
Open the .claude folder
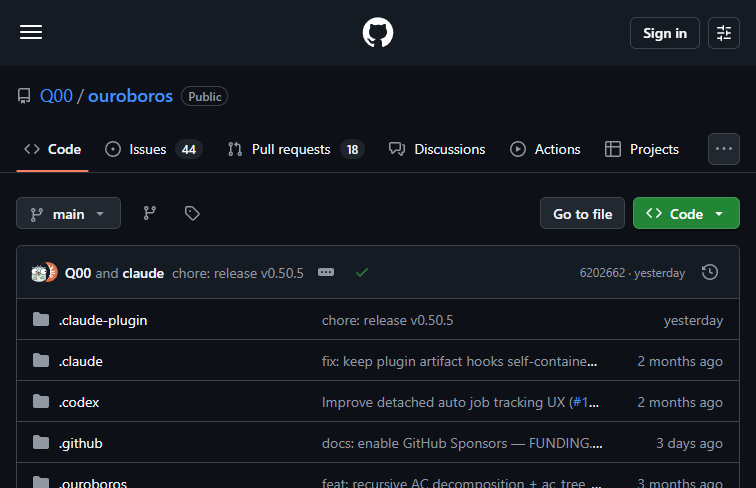pyautogui.click(x=81, y=361)
